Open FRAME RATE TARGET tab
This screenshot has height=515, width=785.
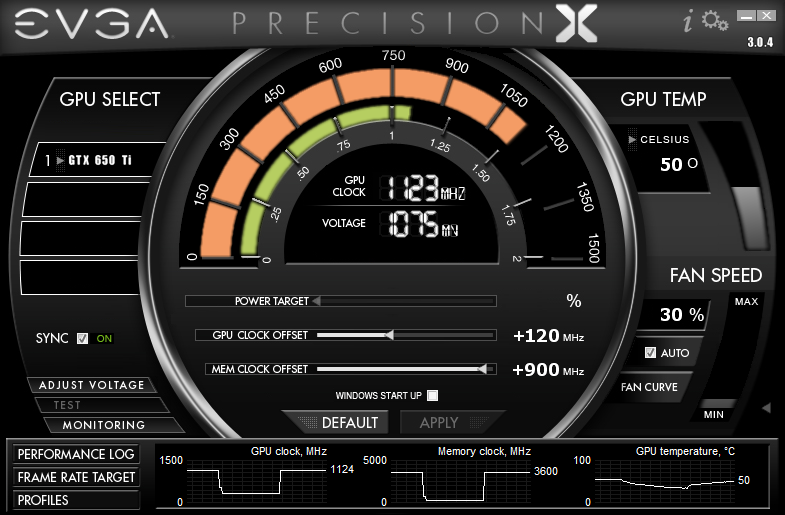(x=76, y=477)
